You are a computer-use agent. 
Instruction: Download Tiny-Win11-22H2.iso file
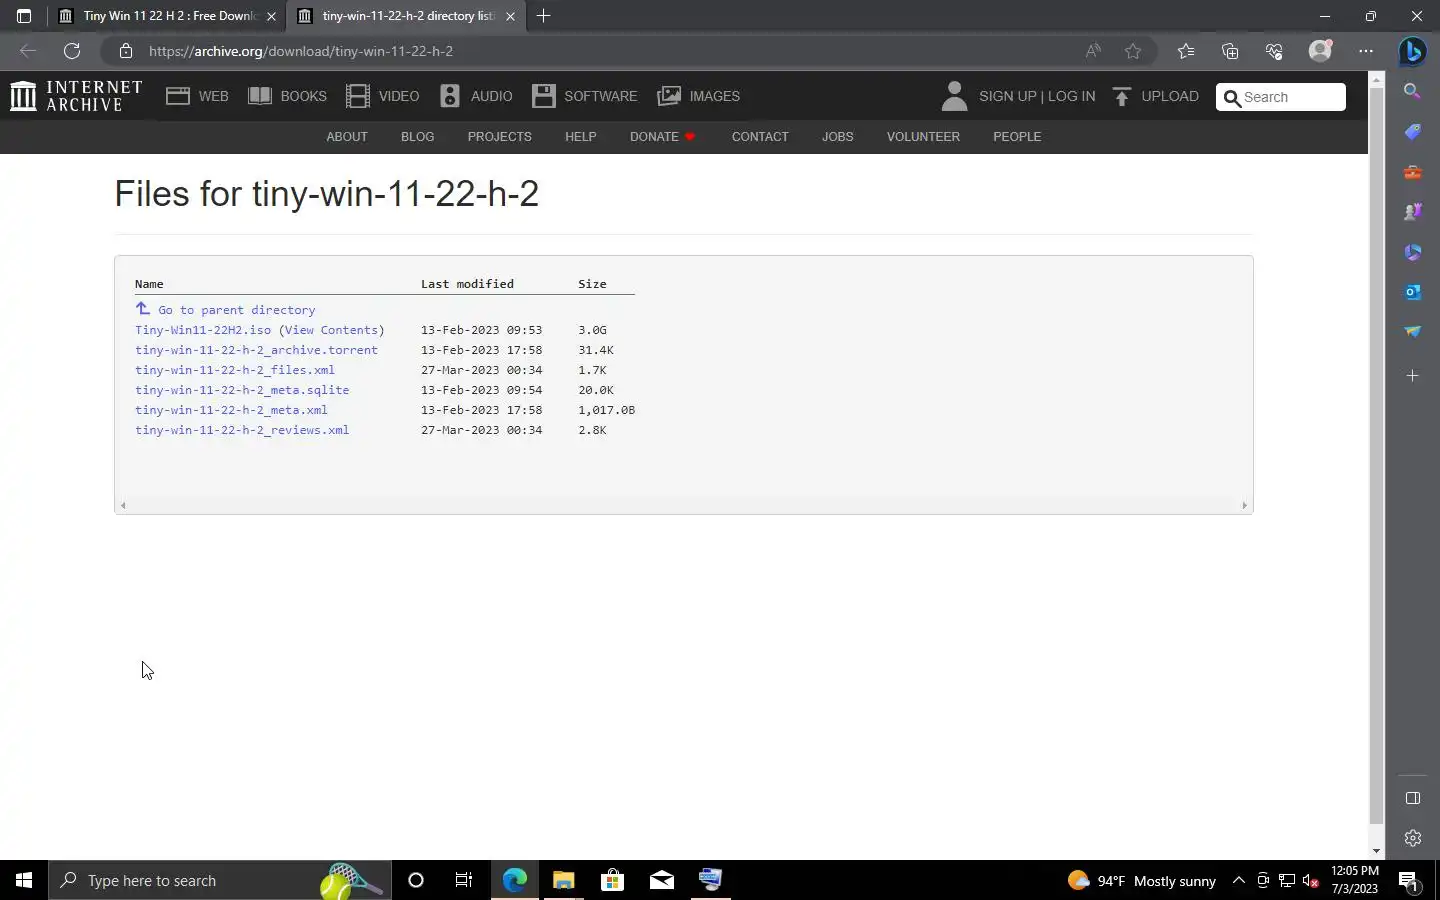(203, 330)
